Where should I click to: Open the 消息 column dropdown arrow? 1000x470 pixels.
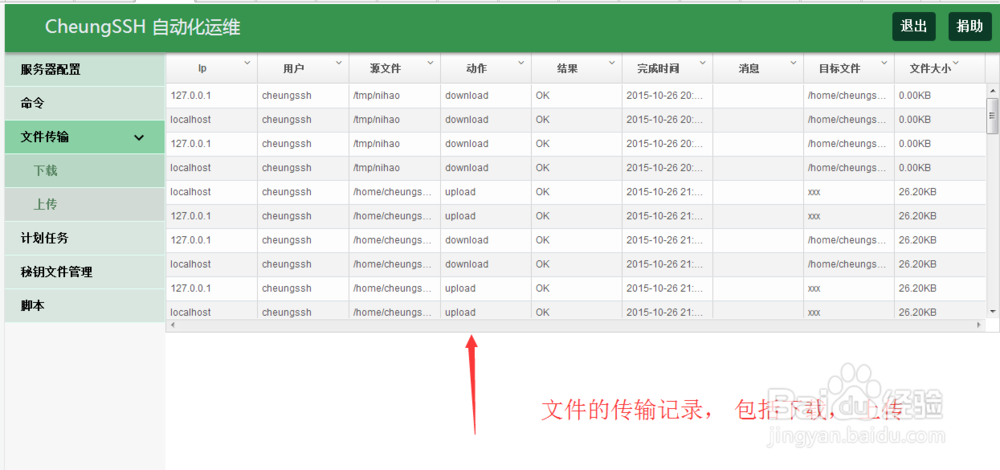pyautogui.click(x=793, y=62)
